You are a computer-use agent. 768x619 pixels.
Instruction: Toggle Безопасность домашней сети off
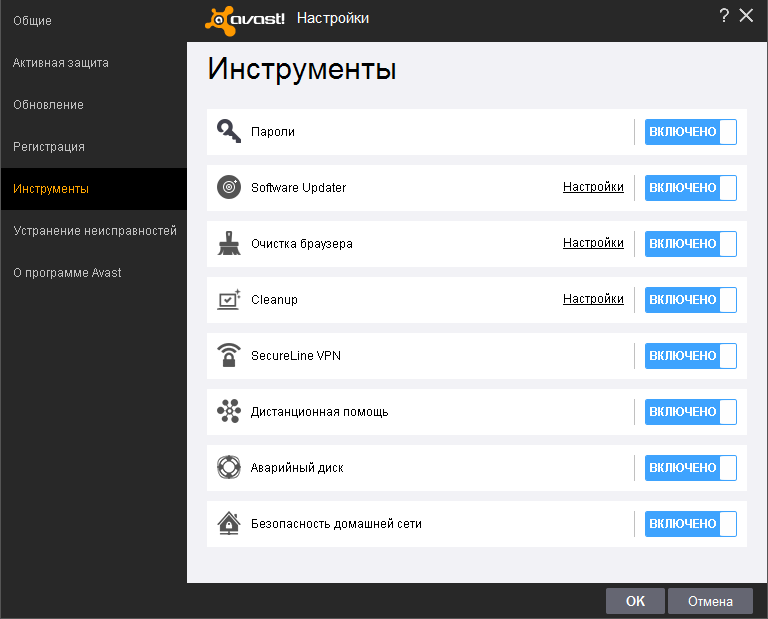point(690,524)
